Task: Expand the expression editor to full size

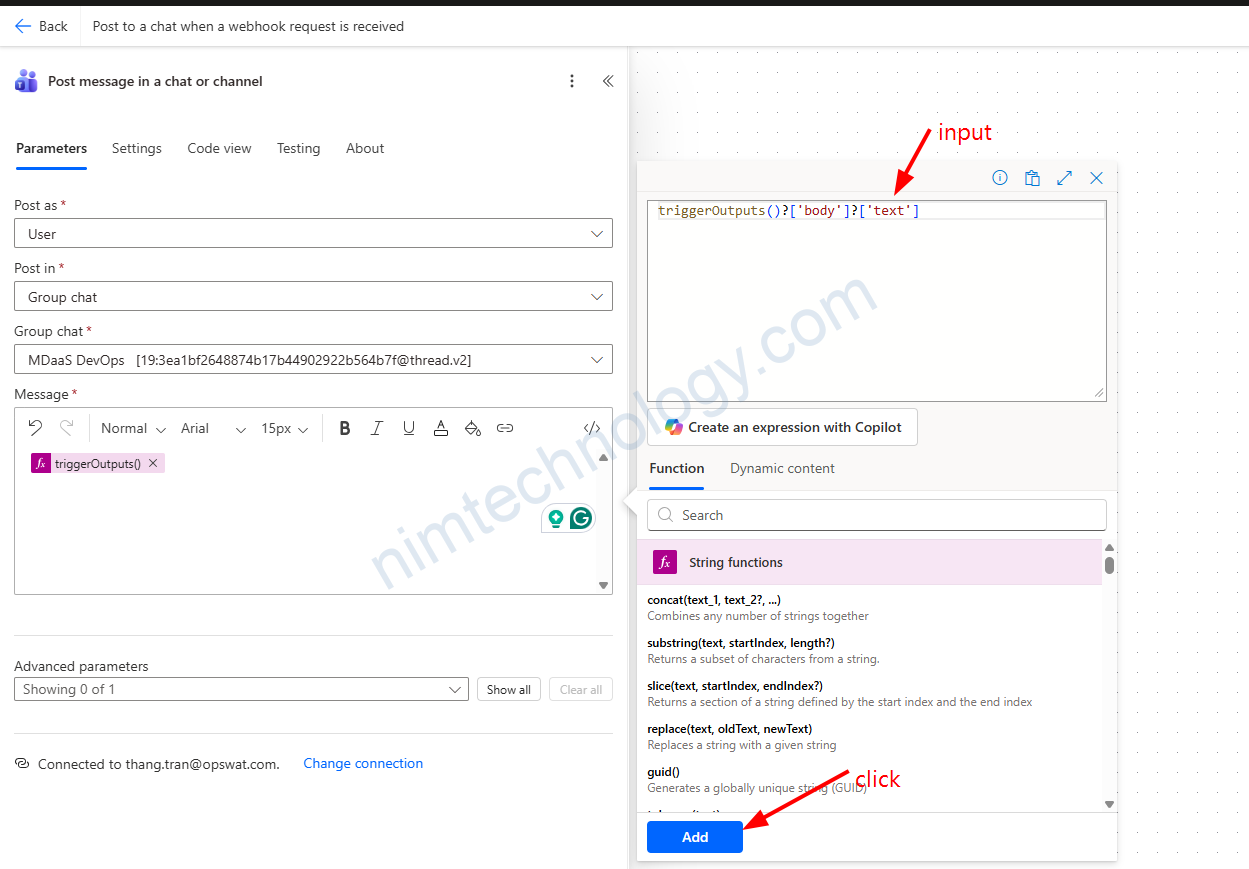Action: click(1064, 178)
